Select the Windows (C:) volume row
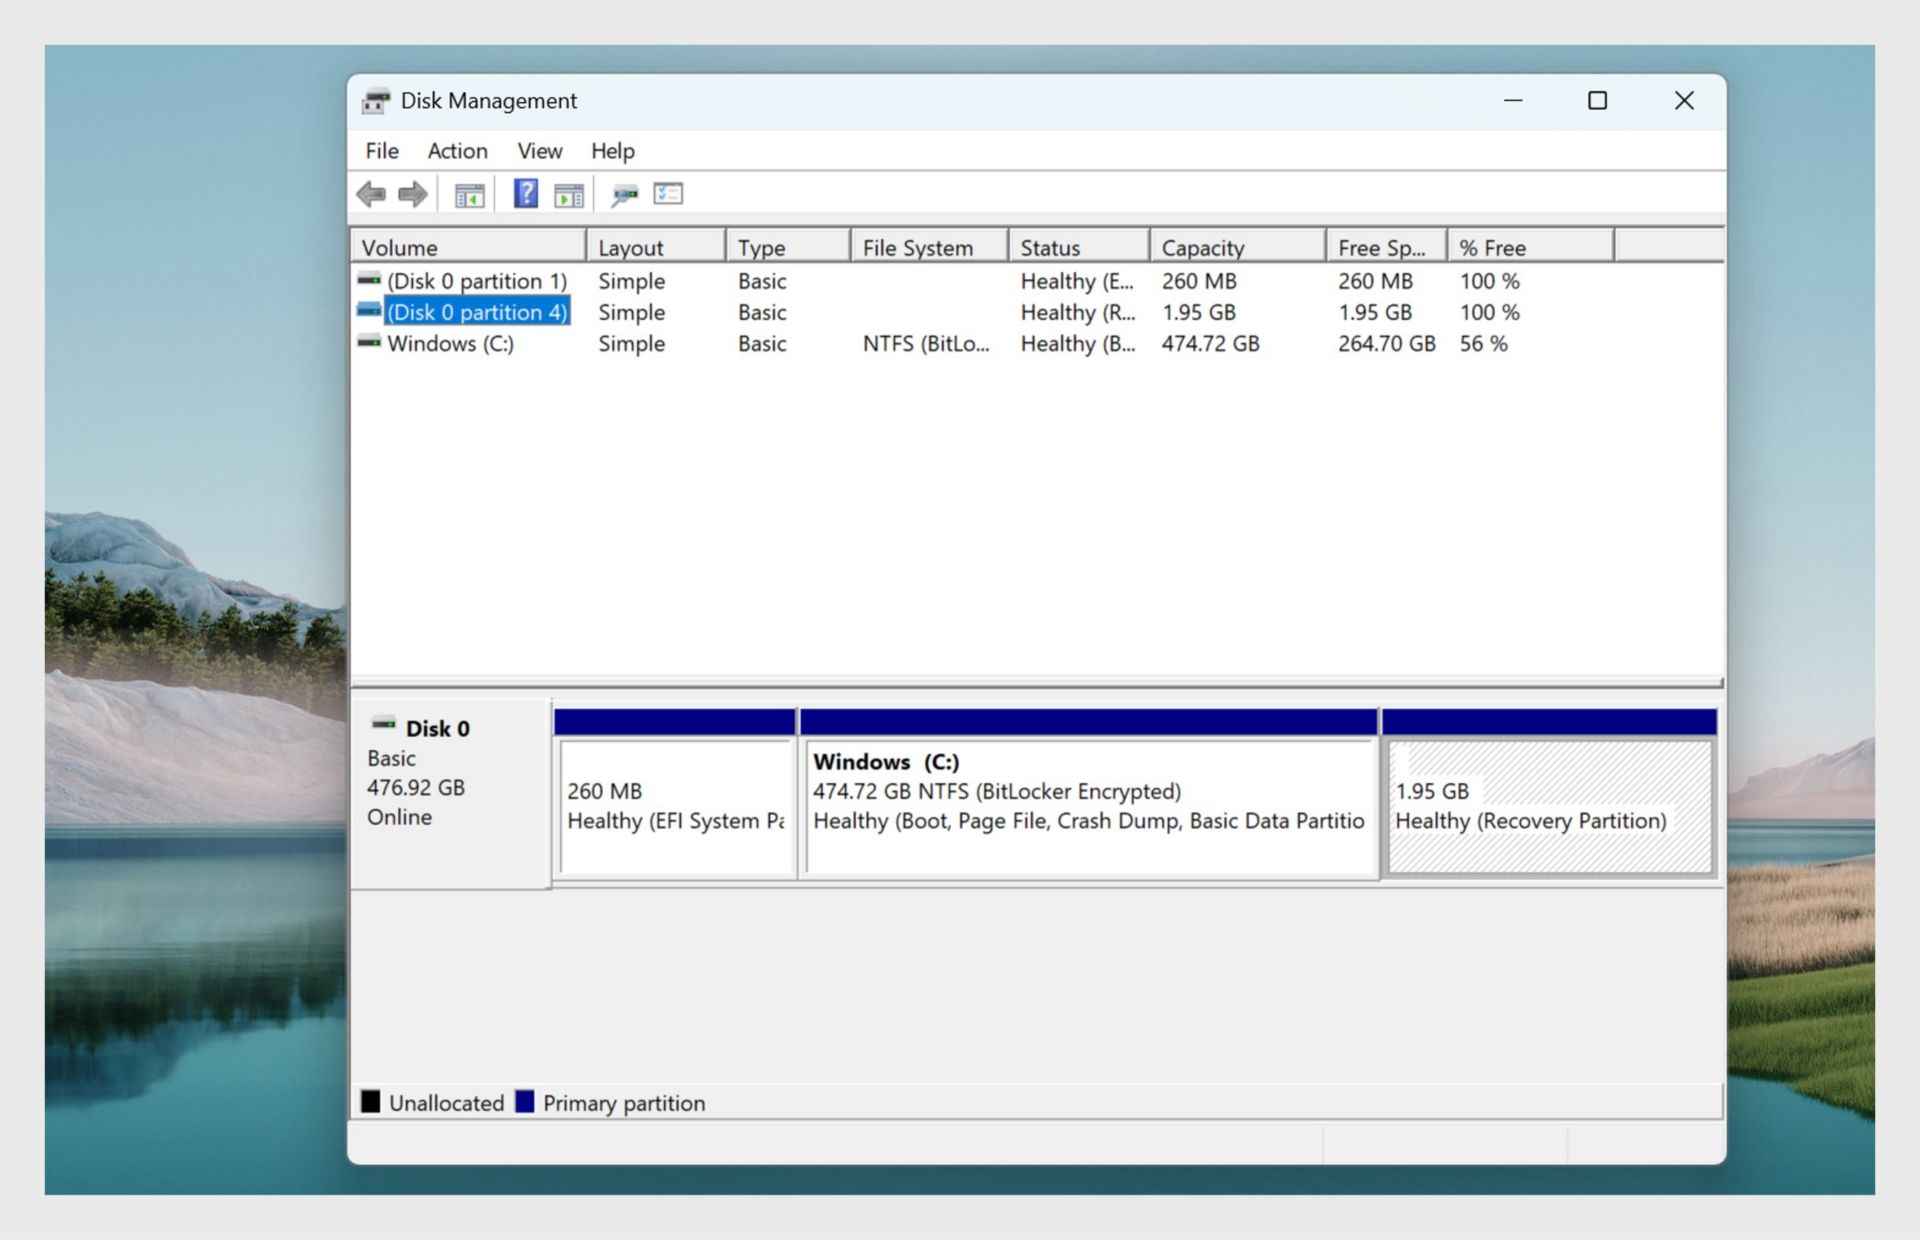Image resolution: width=1920 pixels, height=1240 pixels. (450, 344)
